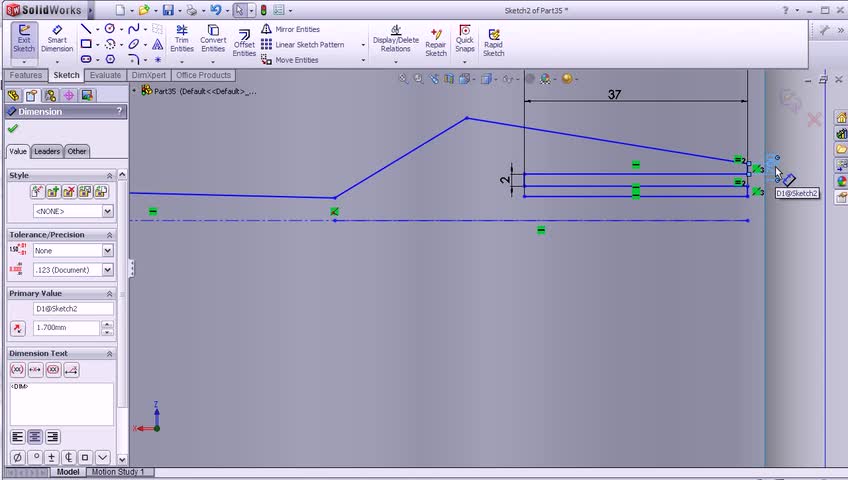Click the Rapid Sketch tool
Image resolution: width=848 pixels, height=480 pixels.
coord(493,43)
